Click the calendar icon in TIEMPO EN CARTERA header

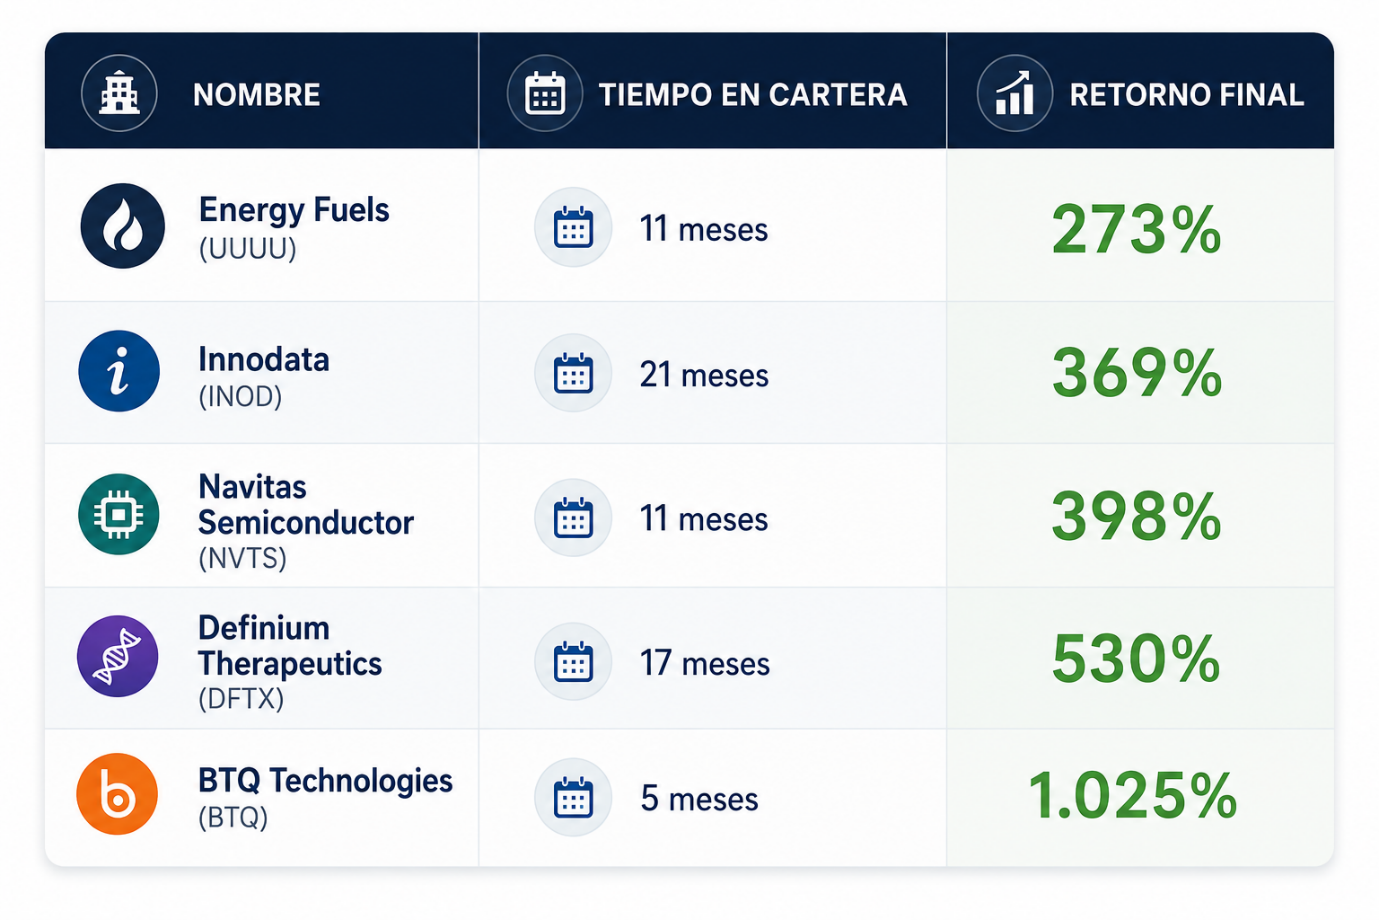[x=545, y=94]
